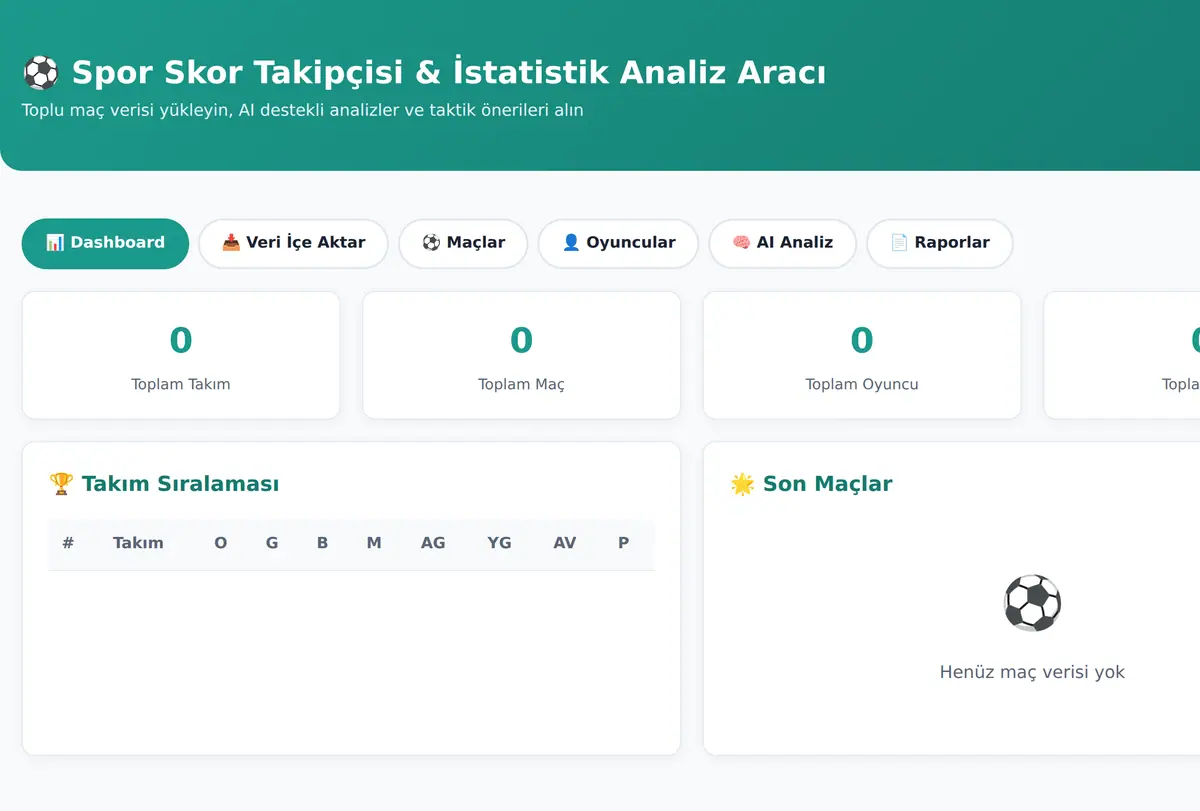This screenshot has height=811, width=1200.
Task: Click the YG column header
Action: coord(499,543)
